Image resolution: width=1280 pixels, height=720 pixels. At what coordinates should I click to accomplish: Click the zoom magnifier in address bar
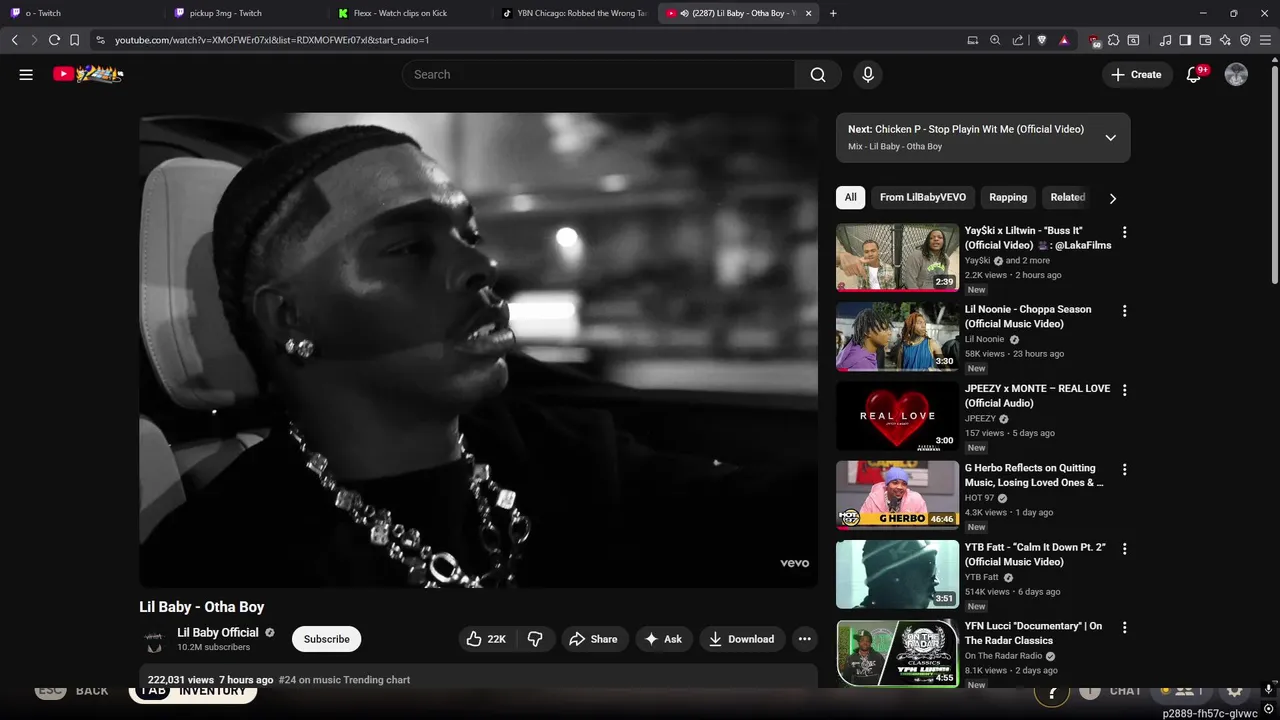pos(995,40)
